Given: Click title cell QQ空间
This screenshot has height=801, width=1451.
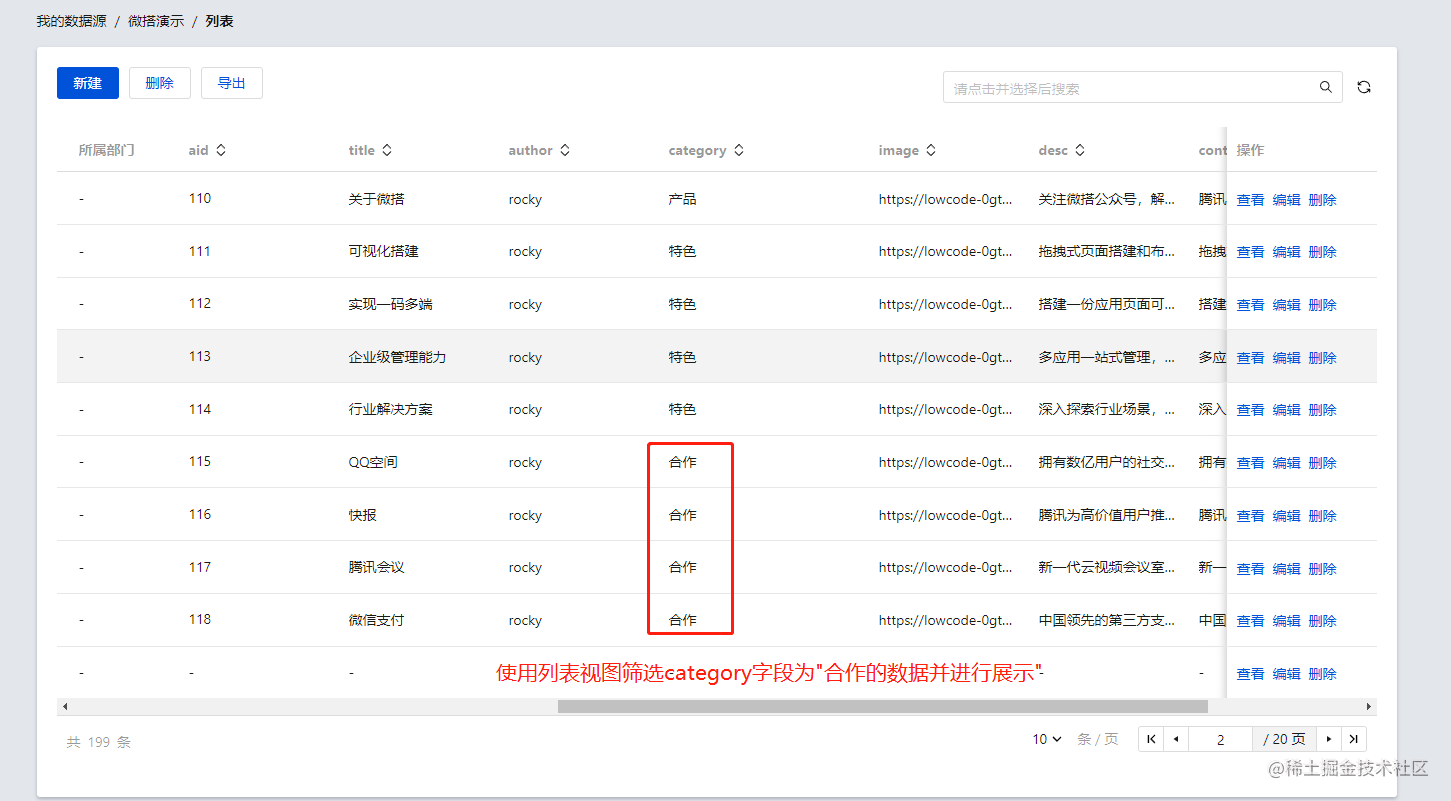Looking at the screenshot, I should (x=373, y=462).
